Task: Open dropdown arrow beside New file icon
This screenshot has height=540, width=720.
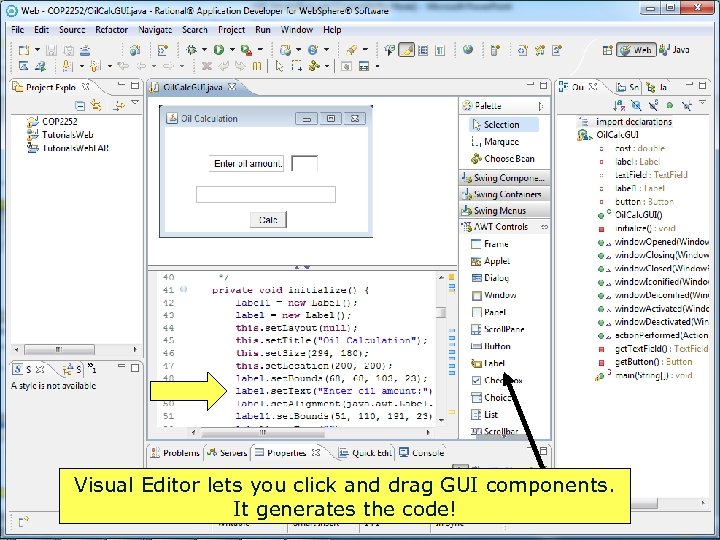Action: point(37,50)
